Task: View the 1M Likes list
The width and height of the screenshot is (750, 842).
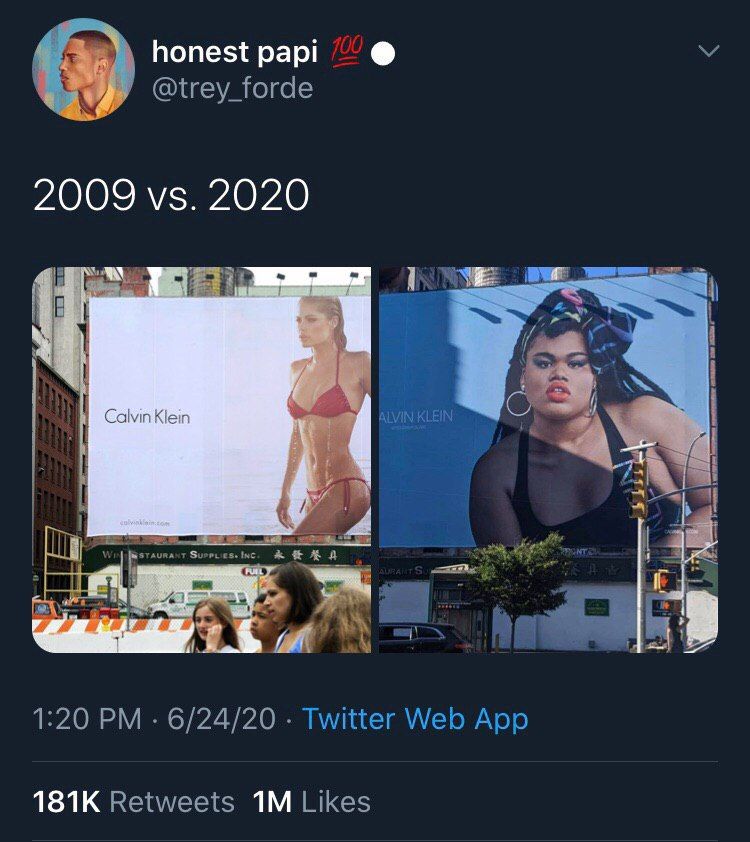Action: (311, 802)
